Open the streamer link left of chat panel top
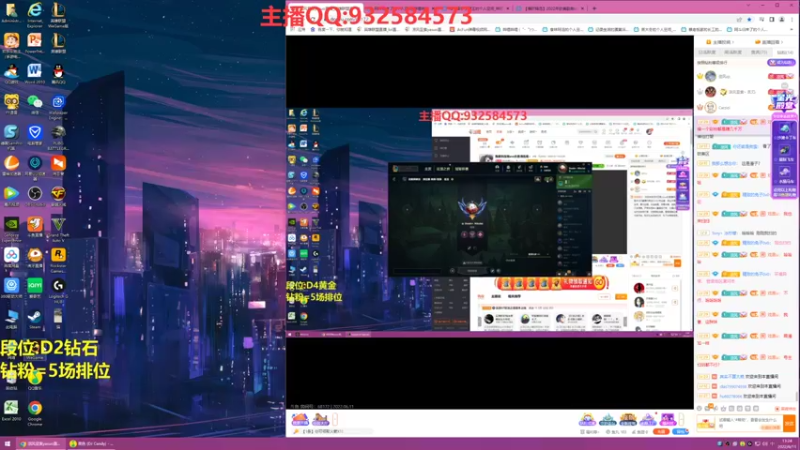The width and height of the screenshot is (800, 450). coord(721,42)
